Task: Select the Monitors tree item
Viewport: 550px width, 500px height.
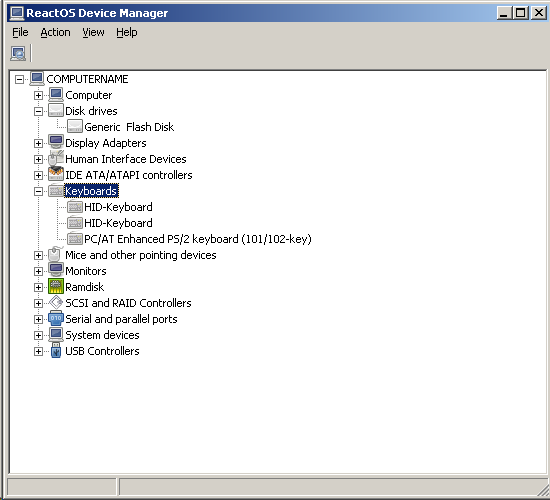Action: coord(86,271)
